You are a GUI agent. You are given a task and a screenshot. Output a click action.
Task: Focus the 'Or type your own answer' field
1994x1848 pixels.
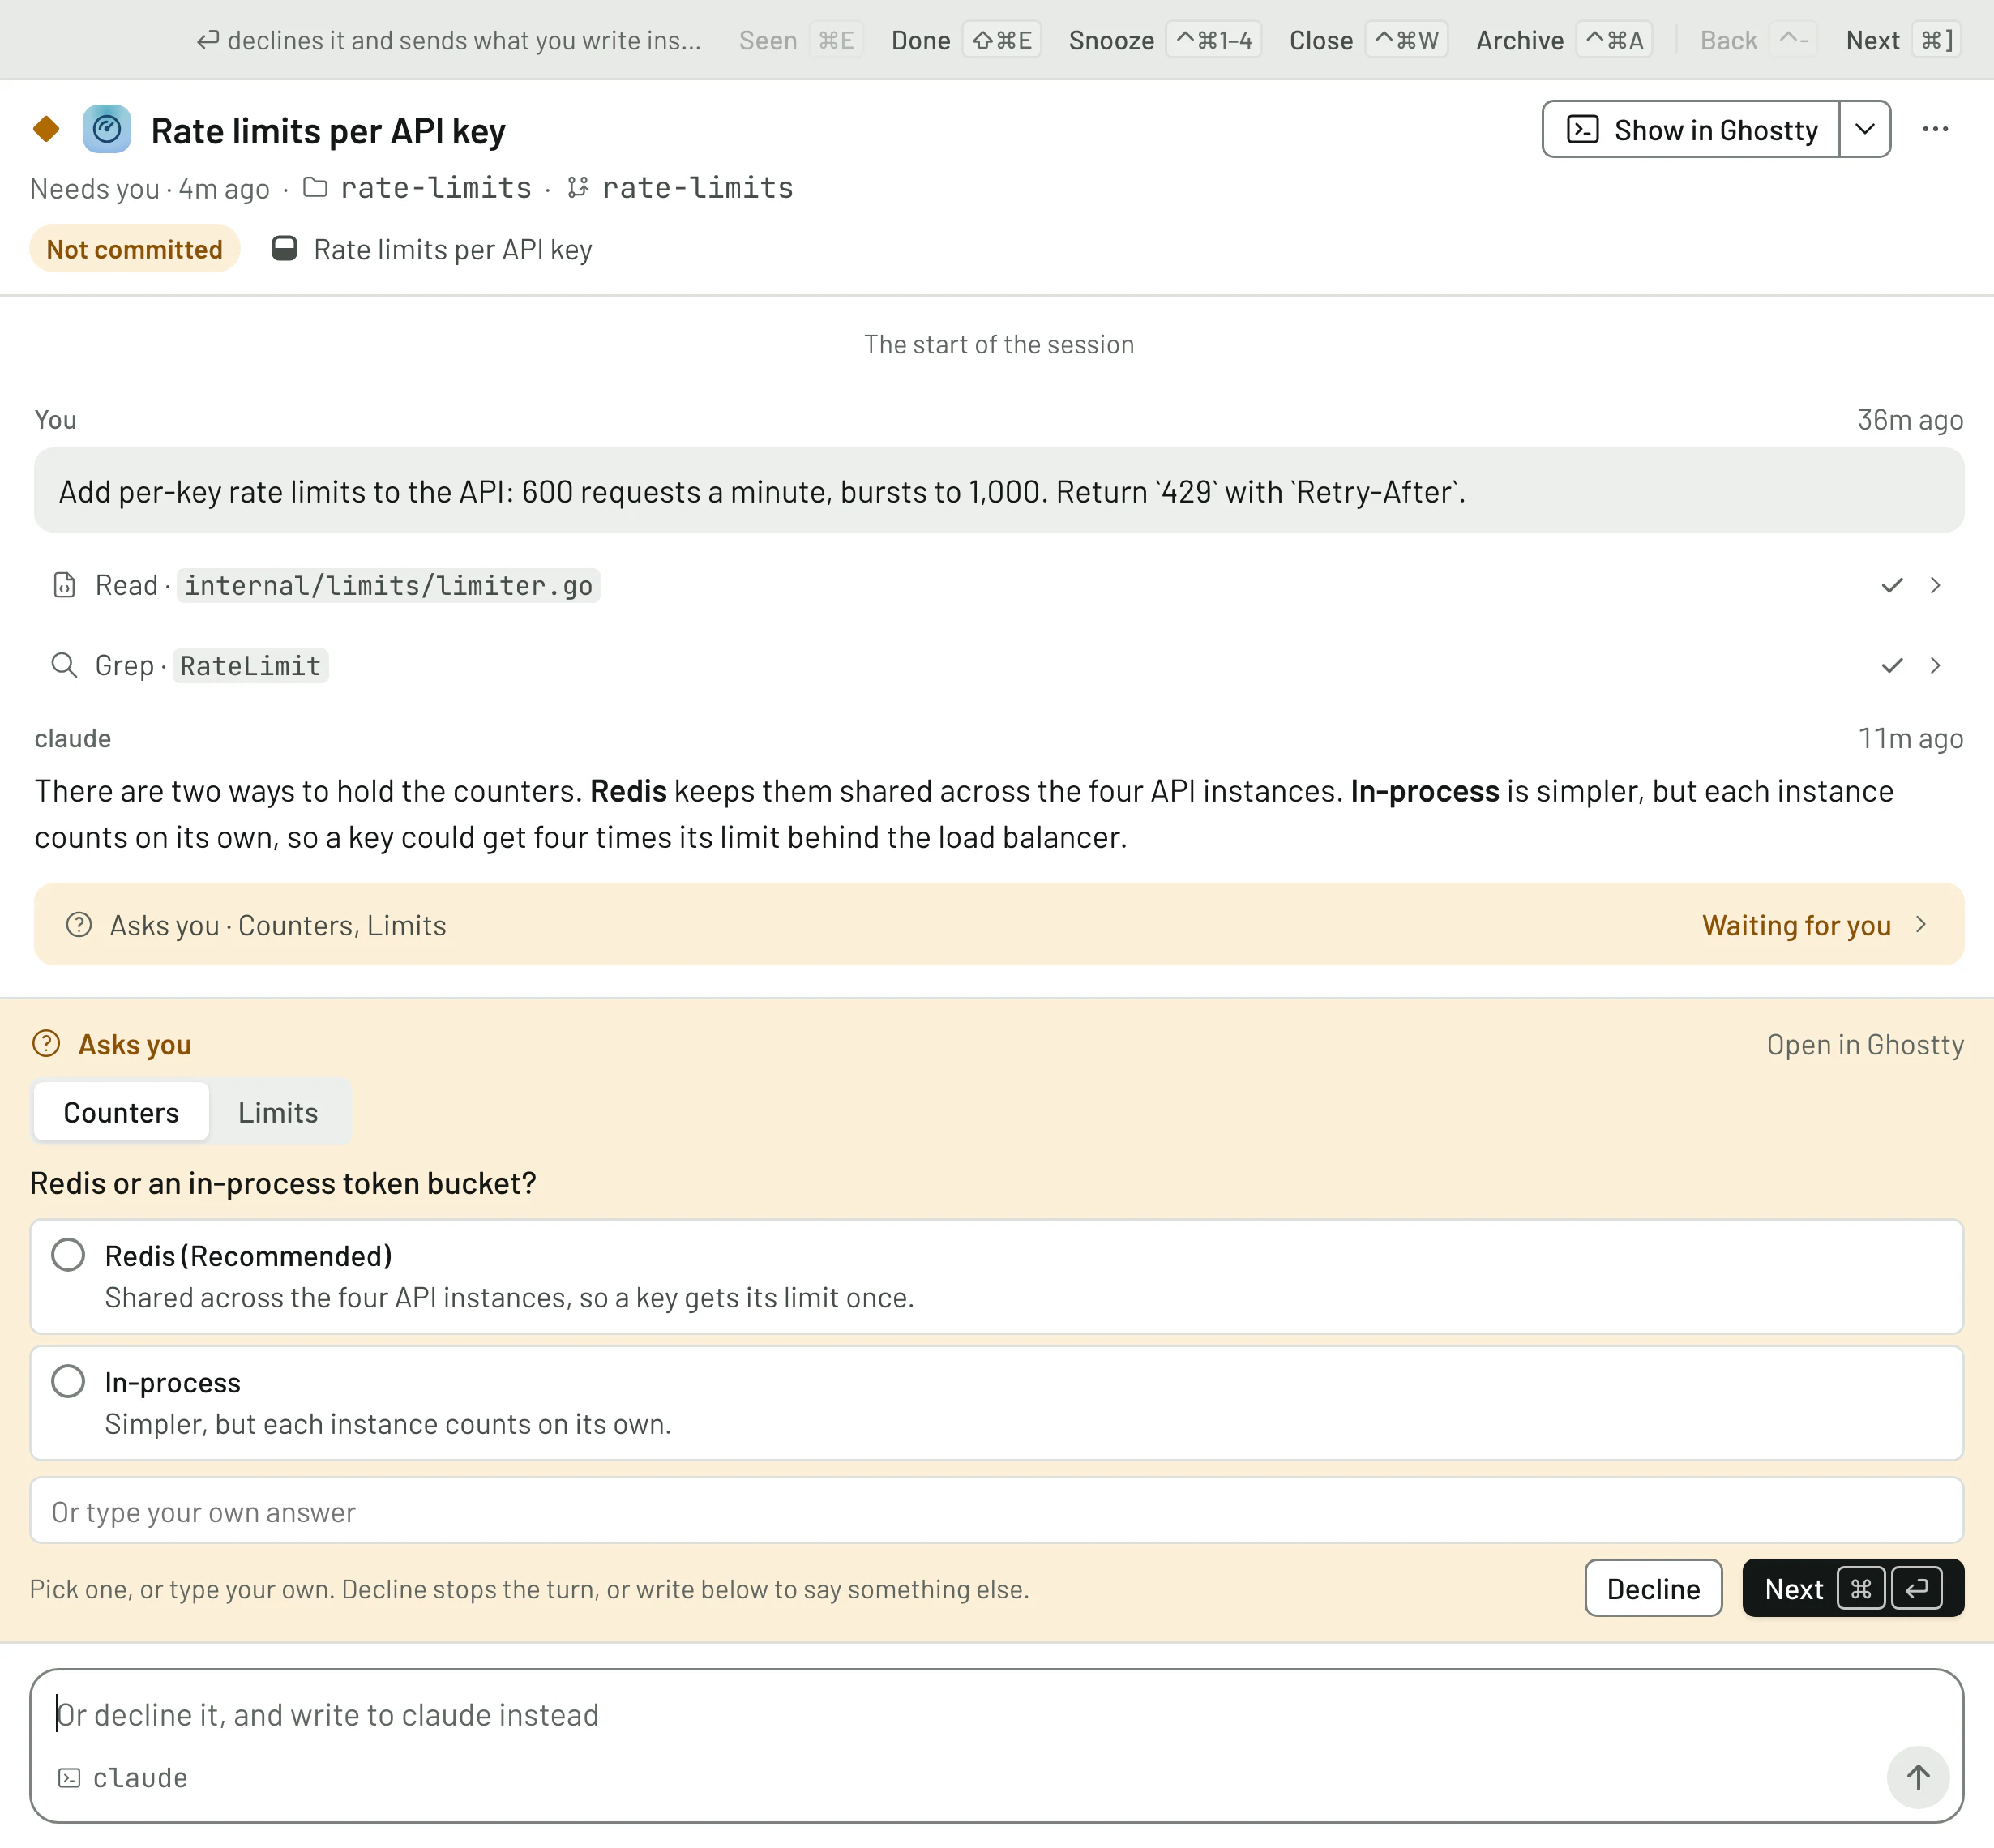pos(997,1511)
